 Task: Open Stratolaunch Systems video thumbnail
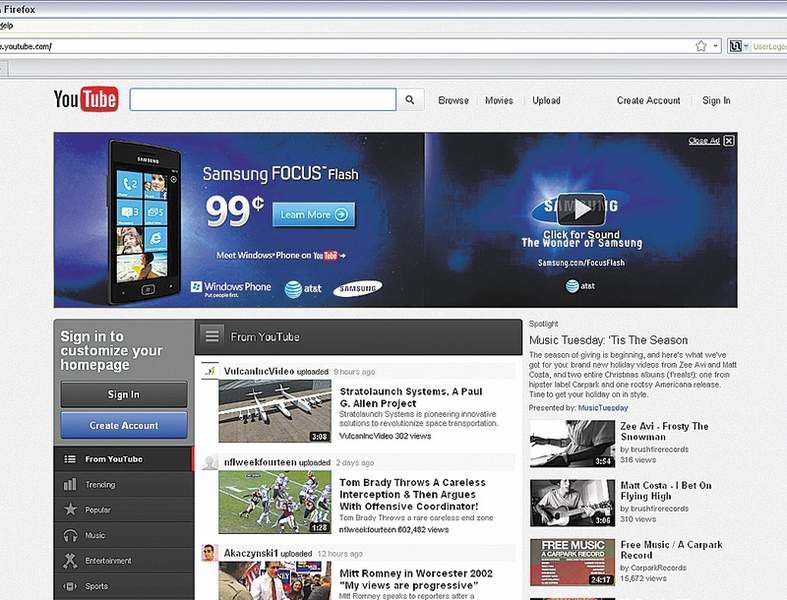click(275, 411)
